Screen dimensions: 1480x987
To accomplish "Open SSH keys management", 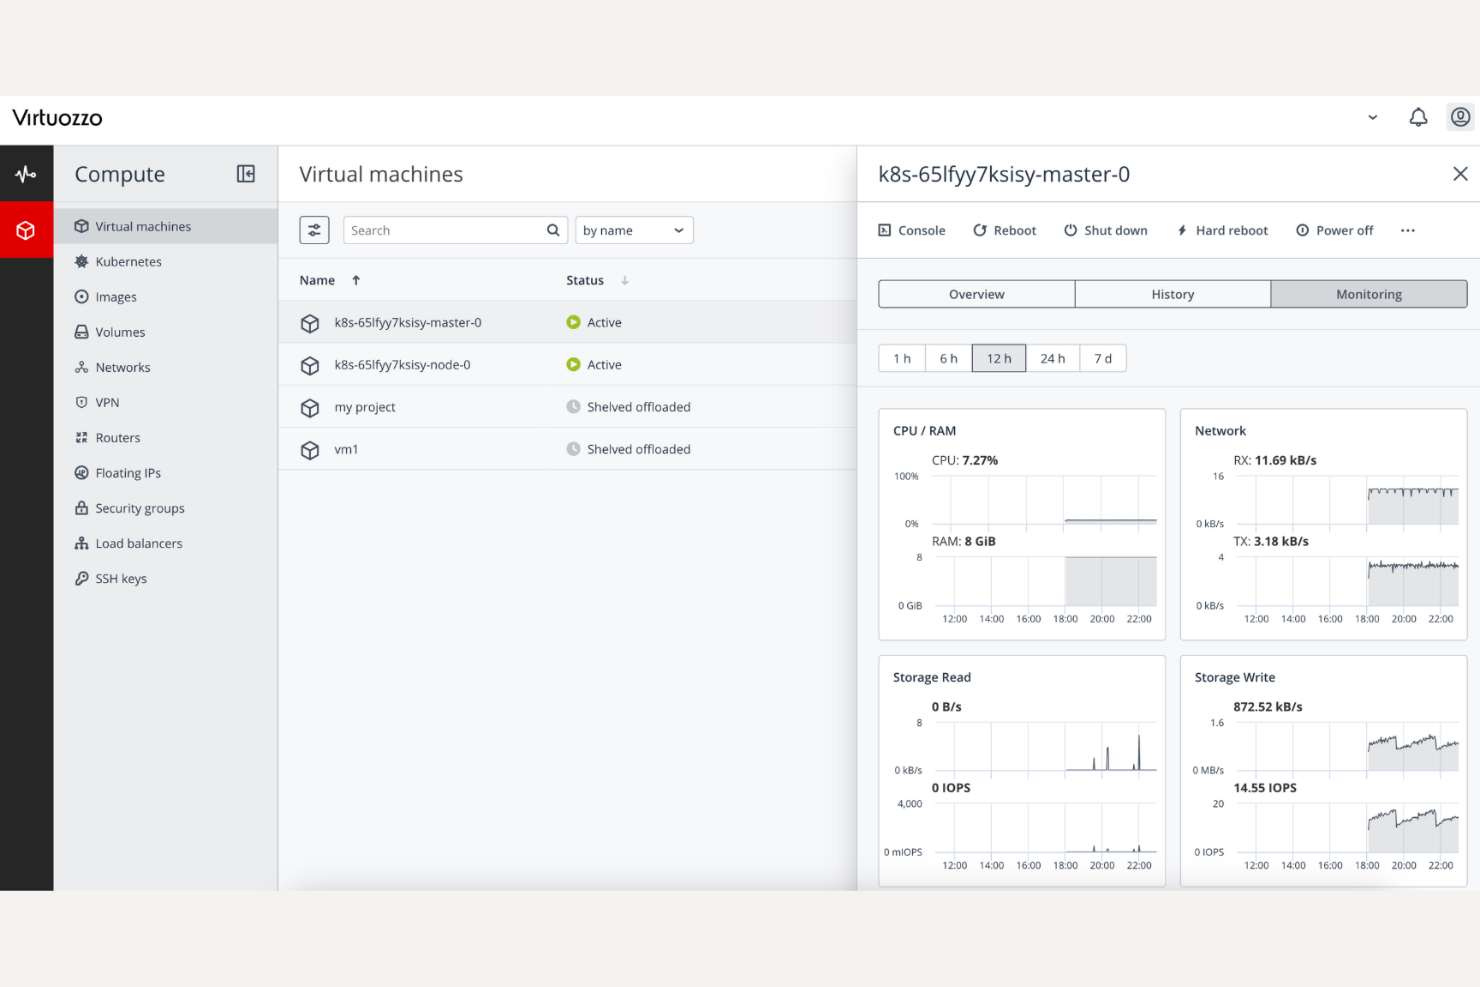I will click(120, 578).
